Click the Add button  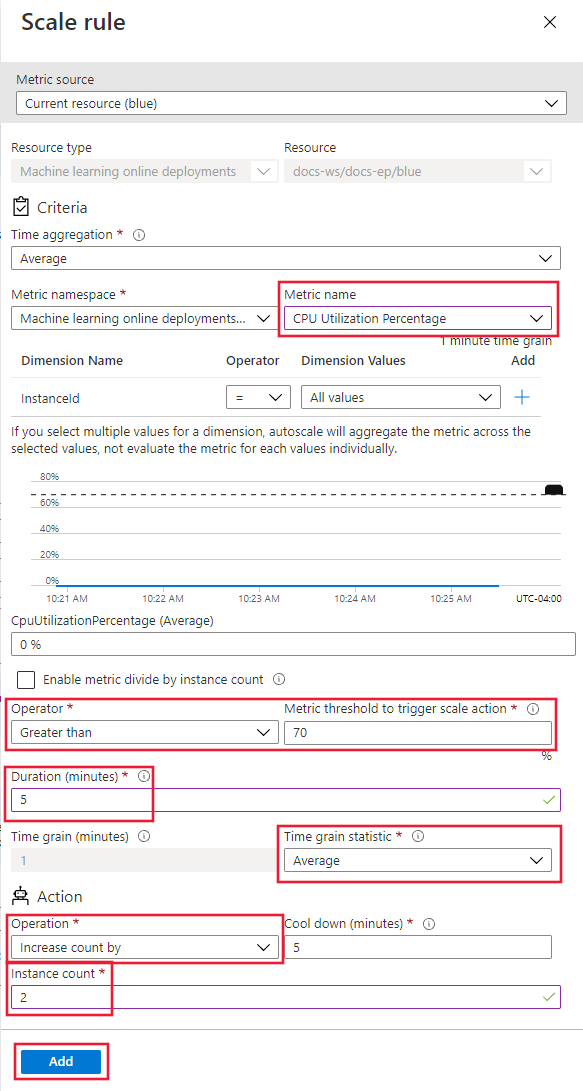click(x=61, y=1062)
